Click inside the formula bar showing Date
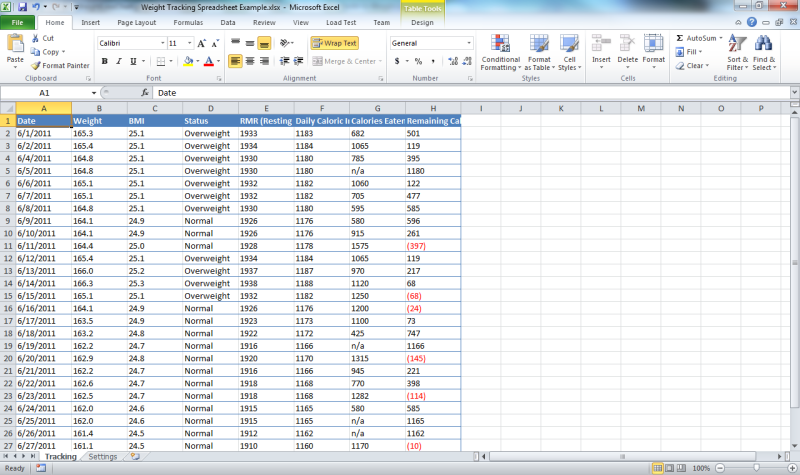The height and width of the screenshot is (475, 800). 472,93
